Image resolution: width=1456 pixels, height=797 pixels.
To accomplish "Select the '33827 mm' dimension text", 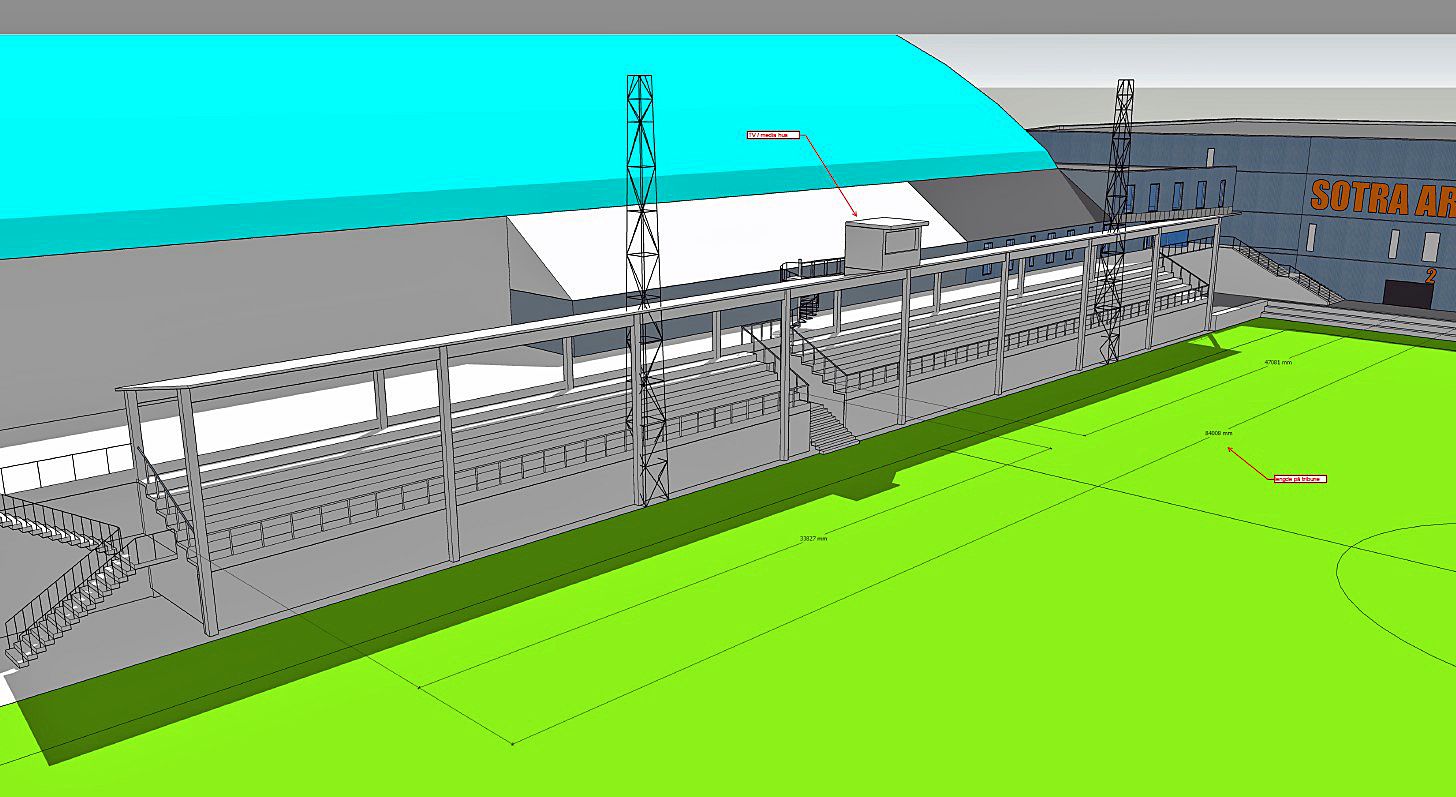I will click(812, 539).
